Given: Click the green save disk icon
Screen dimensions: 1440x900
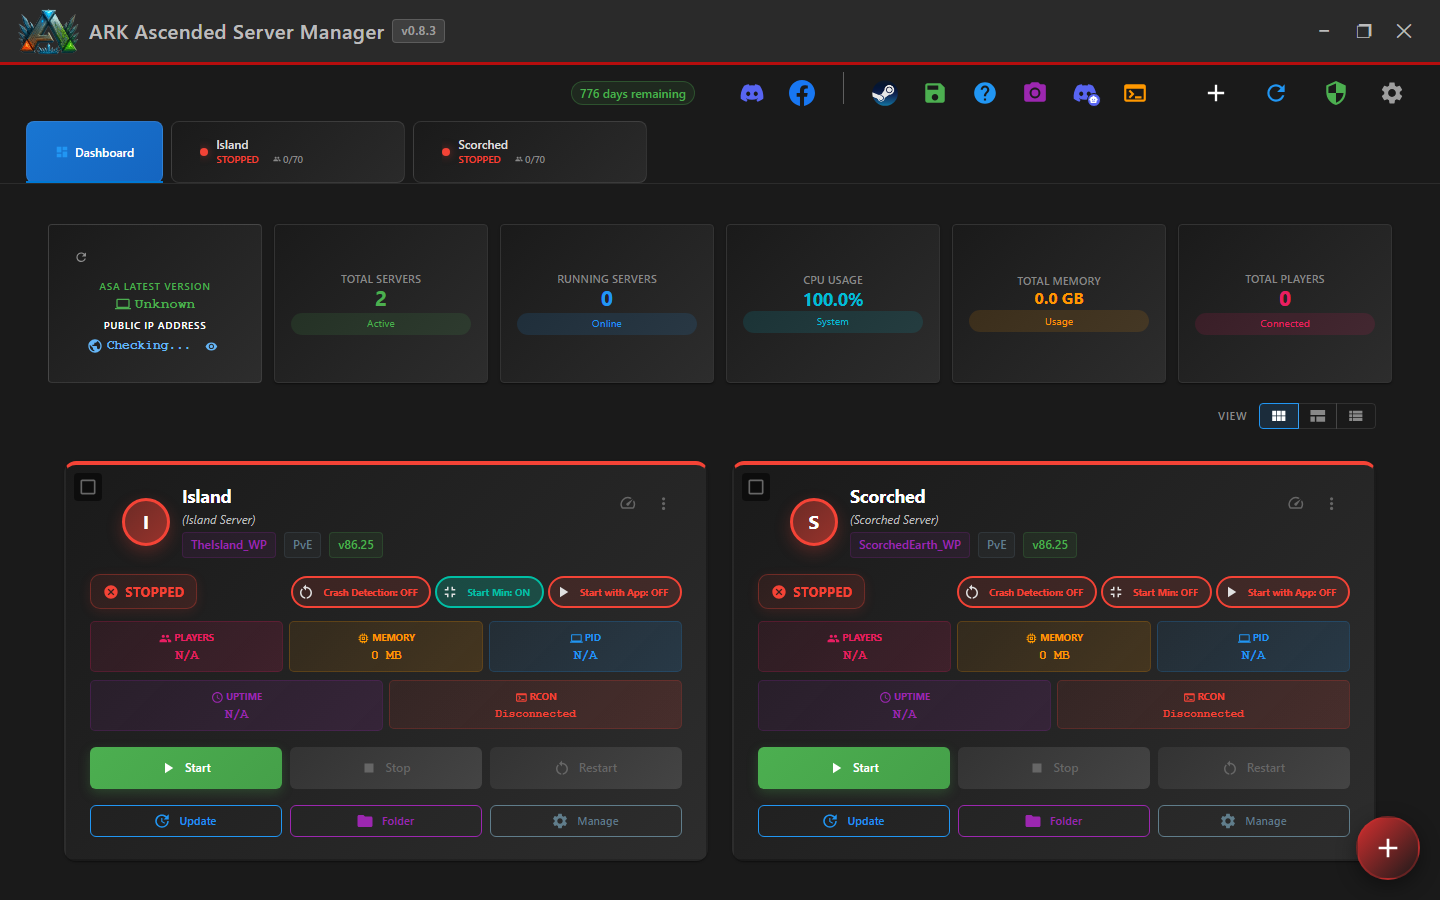Looking at the screenshot, I should click(935, 93).
